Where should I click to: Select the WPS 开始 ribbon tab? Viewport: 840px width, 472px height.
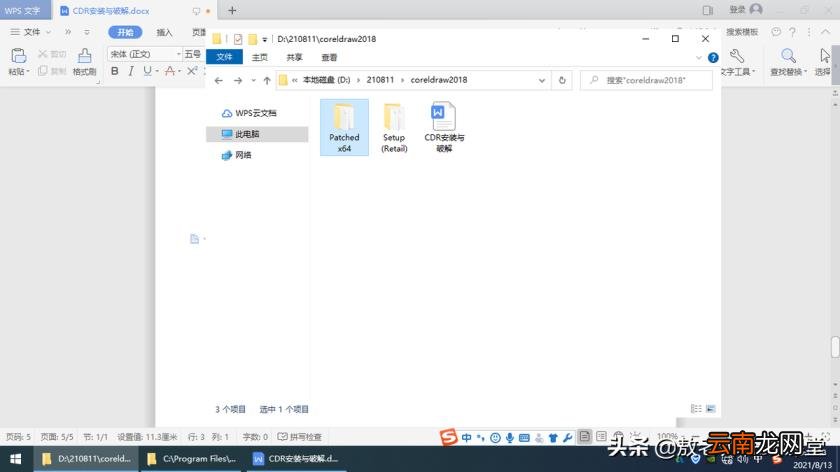coord(125,32)
